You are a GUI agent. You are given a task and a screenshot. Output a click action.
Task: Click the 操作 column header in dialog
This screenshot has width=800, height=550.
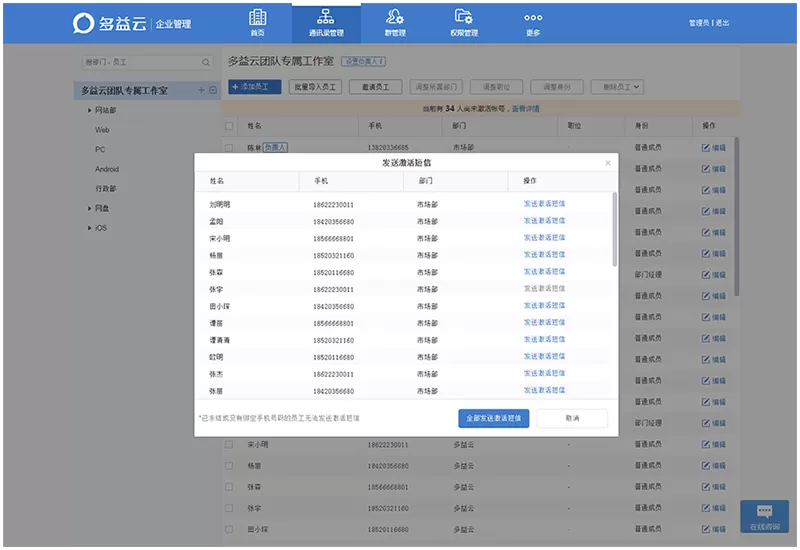click(x=530, y=181)
